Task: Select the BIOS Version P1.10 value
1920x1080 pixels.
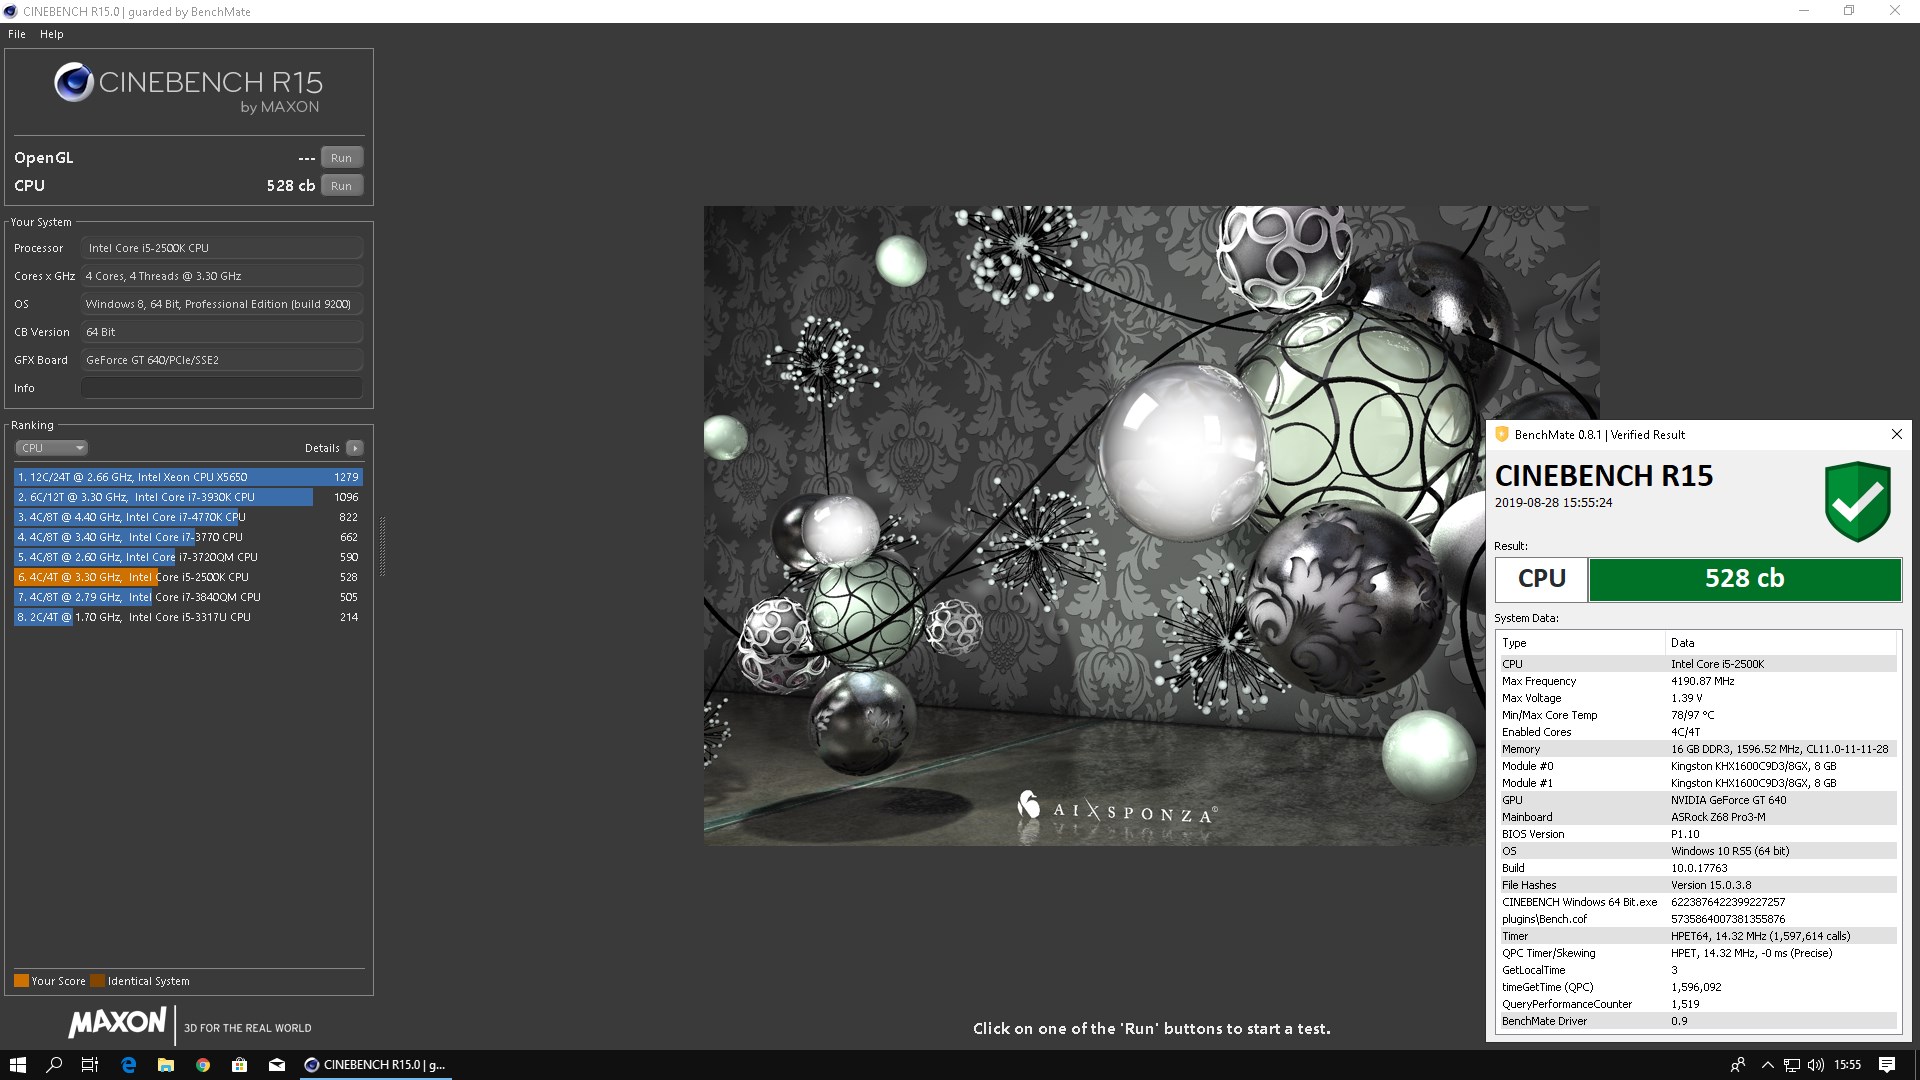Action: [1685, 834]
